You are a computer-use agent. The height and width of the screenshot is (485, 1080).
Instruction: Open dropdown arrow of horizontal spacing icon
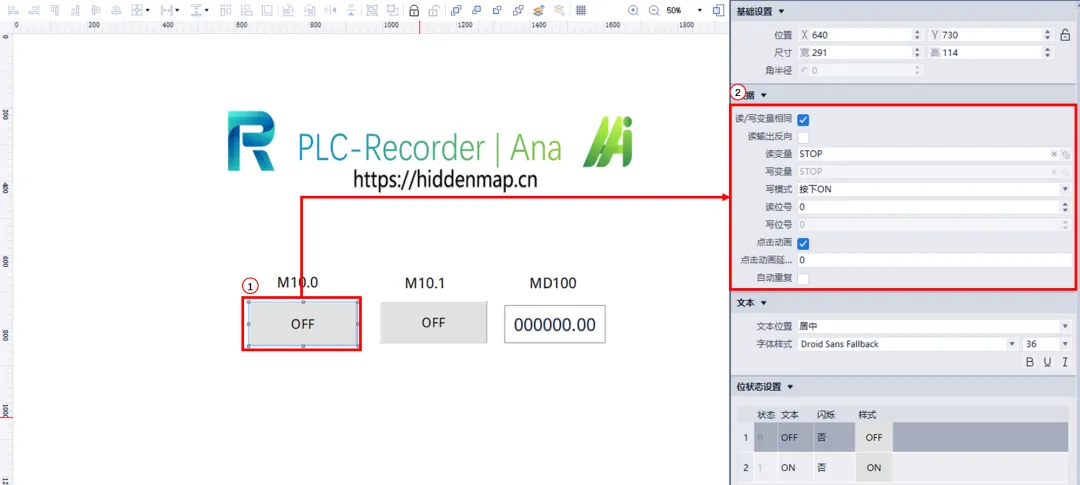tap(178, 10)
